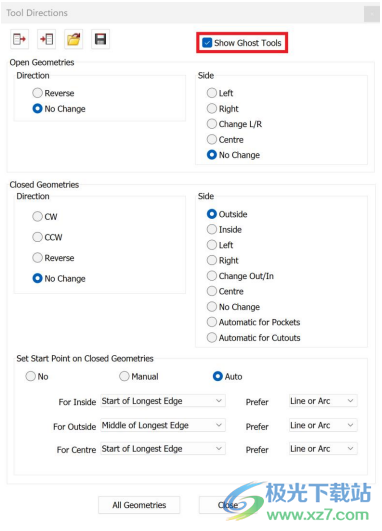382x531 pixels.
Task: Click the export settings icon
Action: click(19, 39)
